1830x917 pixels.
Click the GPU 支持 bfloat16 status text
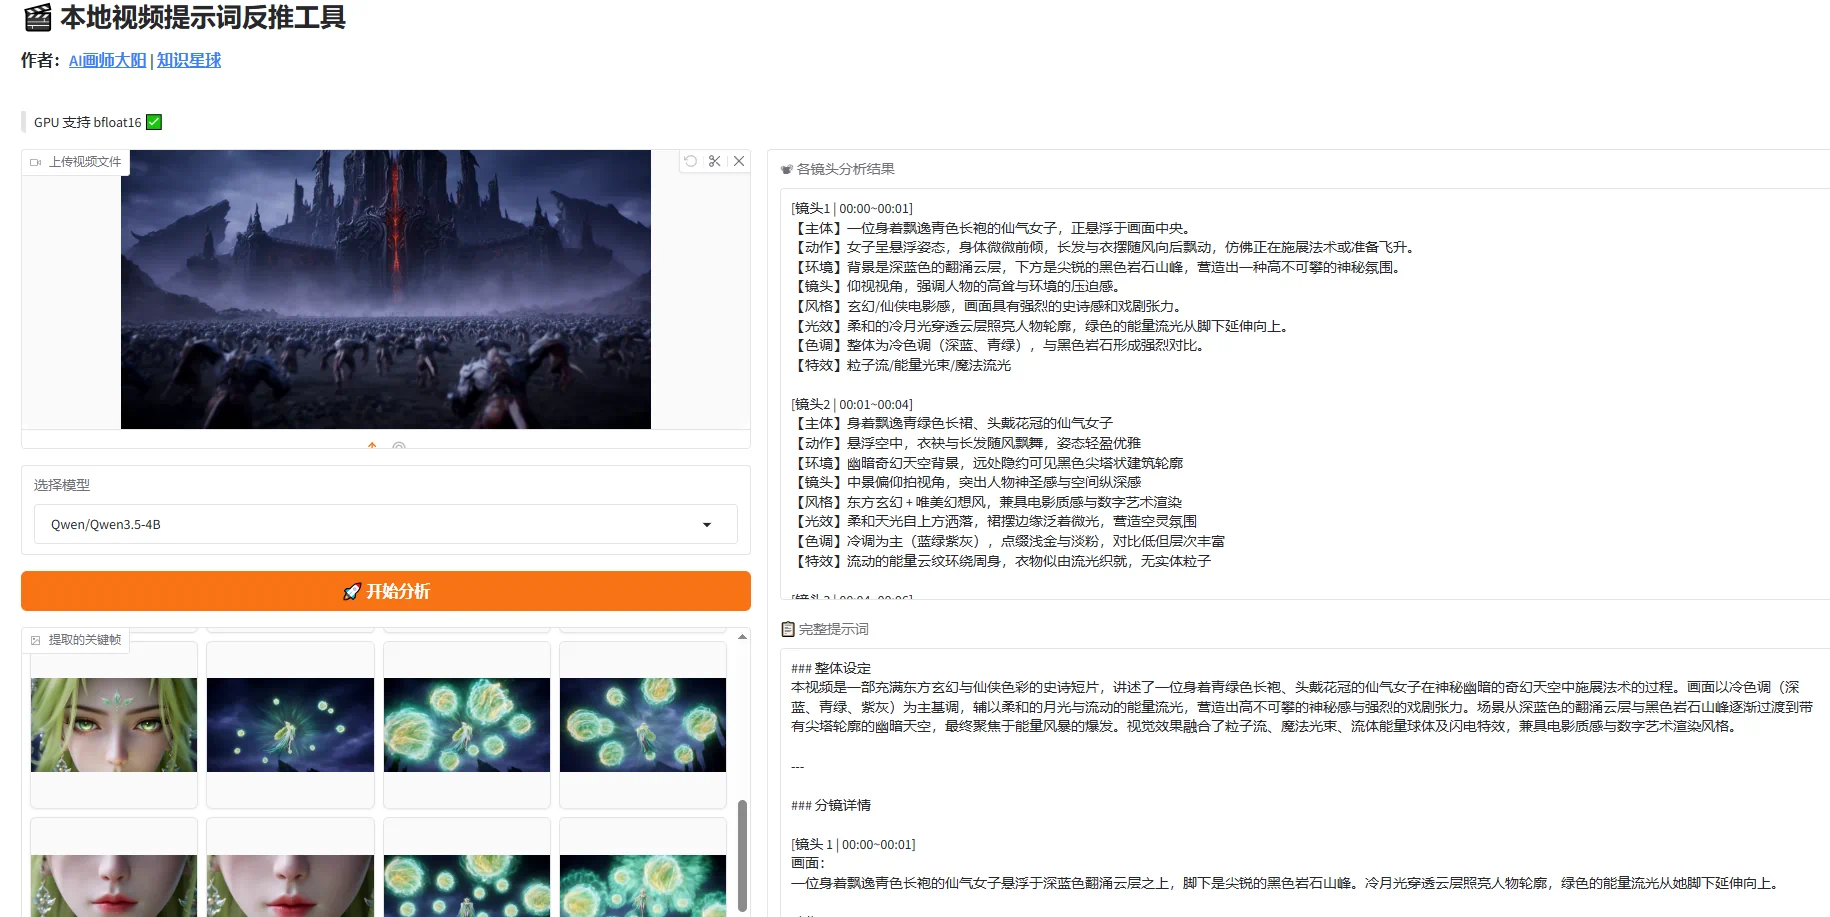[x=88, y=122]
